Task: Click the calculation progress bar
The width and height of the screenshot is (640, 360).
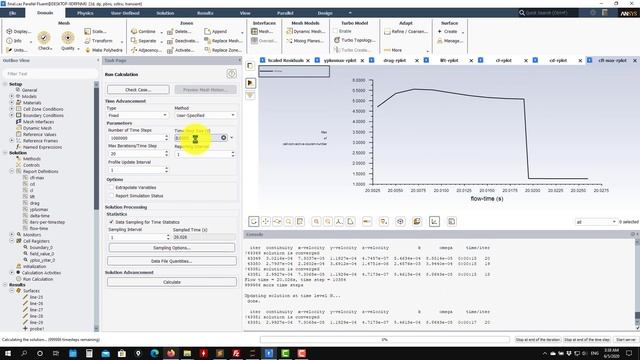Action: pyautogui.click(x=384, y=340)
